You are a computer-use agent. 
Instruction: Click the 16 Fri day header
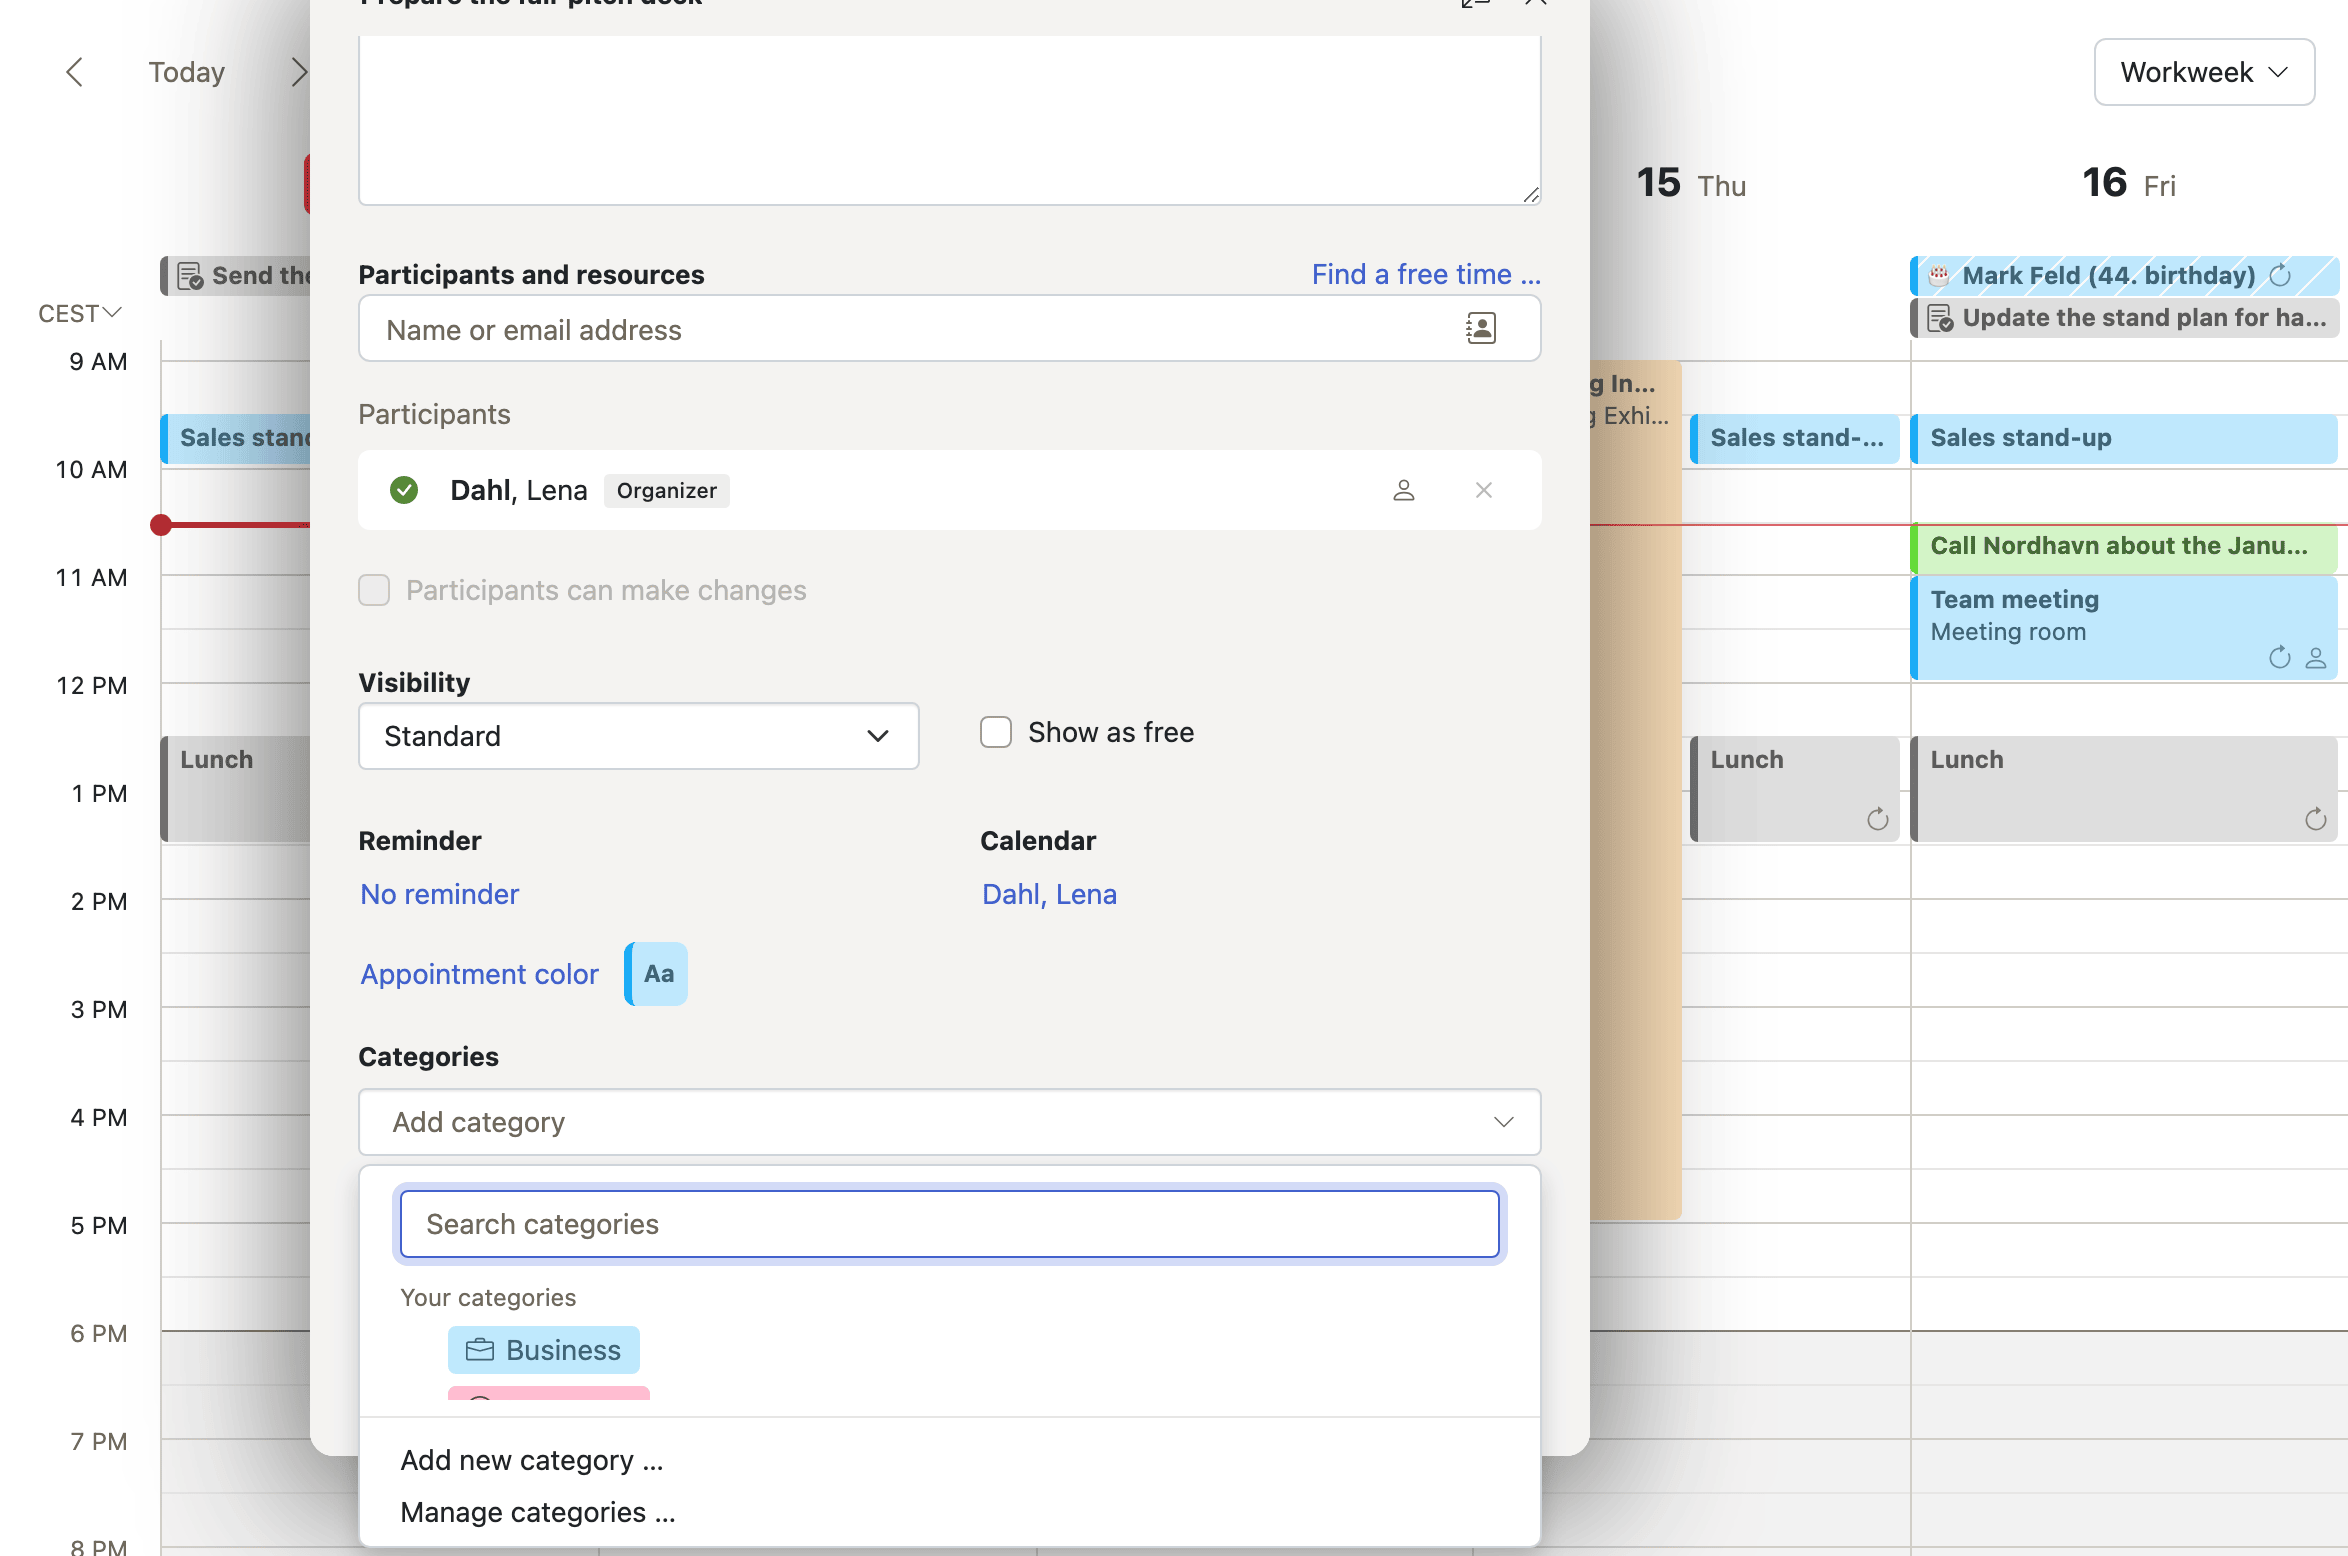[2129, 184]
